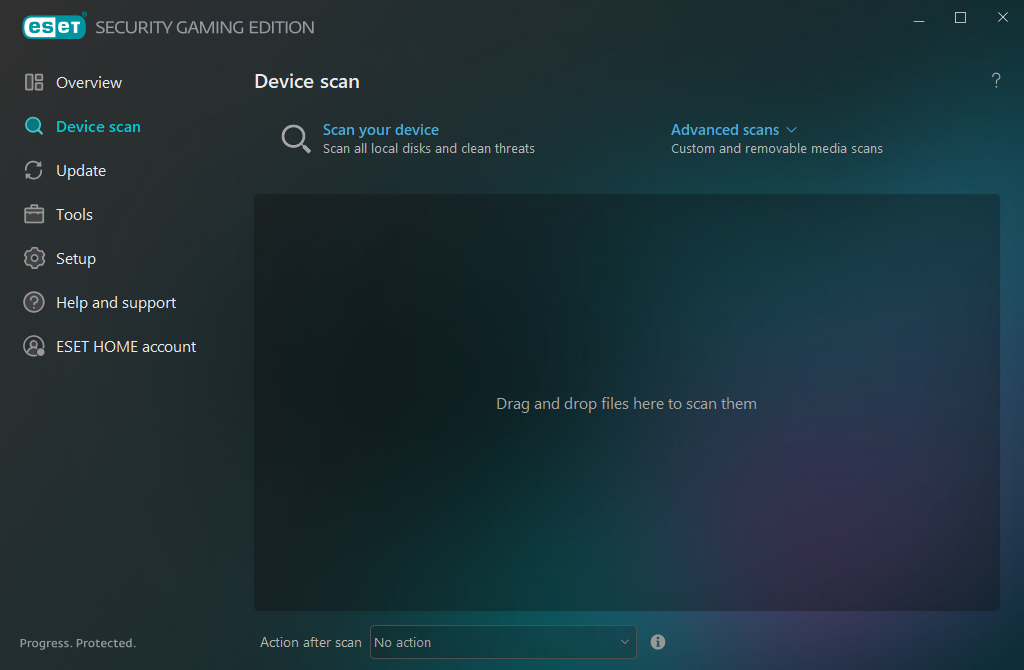Click the large magnifier icon beside Scan your device
The image size is (1024, 670).
296,138
